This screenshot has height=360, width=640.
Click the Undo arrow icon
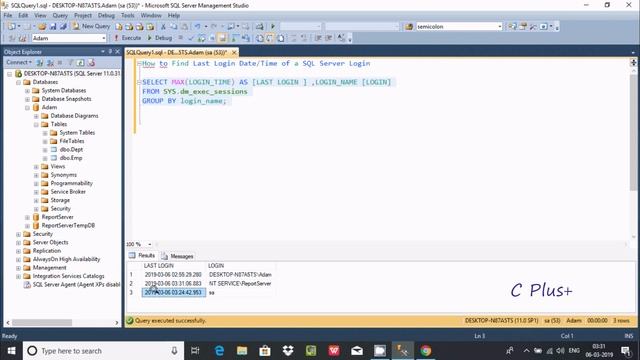(x=197, y=26)
